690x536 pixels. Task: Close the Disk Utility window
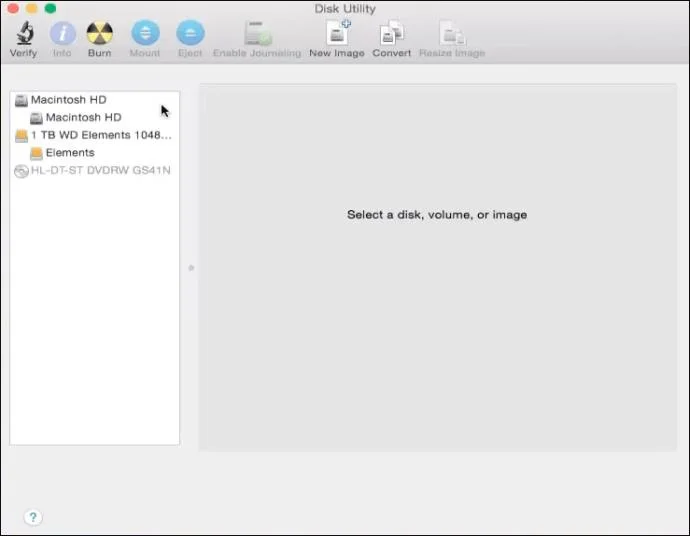pos(13,8)
